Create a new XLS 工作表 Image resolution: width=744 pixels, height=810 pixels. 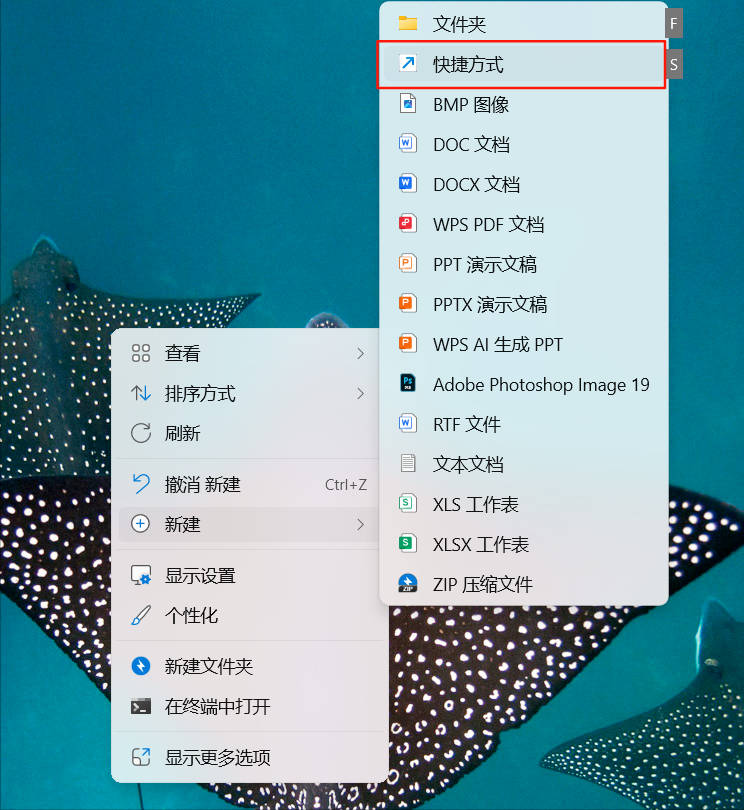(x=523, y=504)
